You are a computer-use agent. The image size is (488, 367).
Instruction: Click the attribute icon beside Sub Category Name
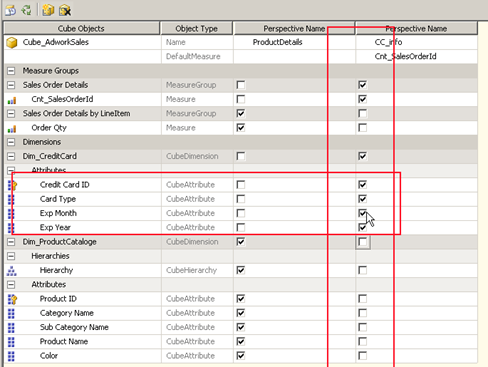(11, 328)
